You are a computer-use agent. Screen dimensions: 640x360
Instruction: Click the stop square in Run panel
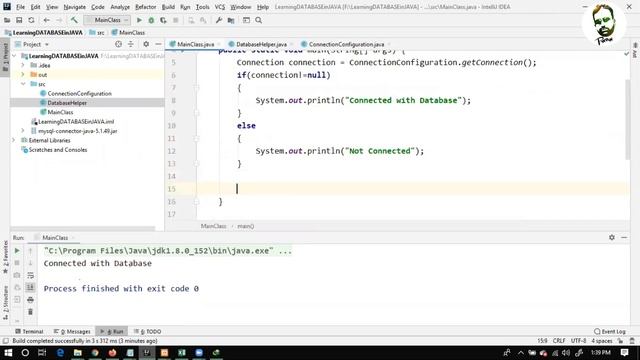(x=17, y=263)
